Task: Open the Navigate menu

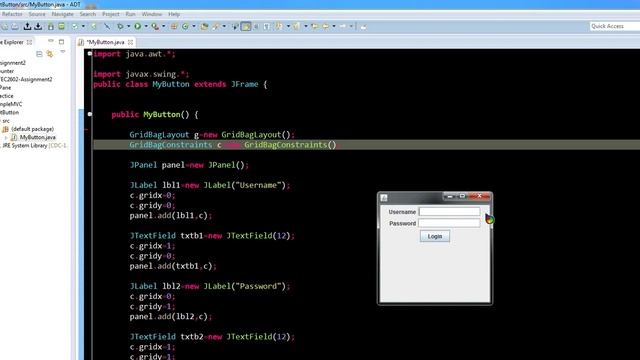Action: click(62, 14)
